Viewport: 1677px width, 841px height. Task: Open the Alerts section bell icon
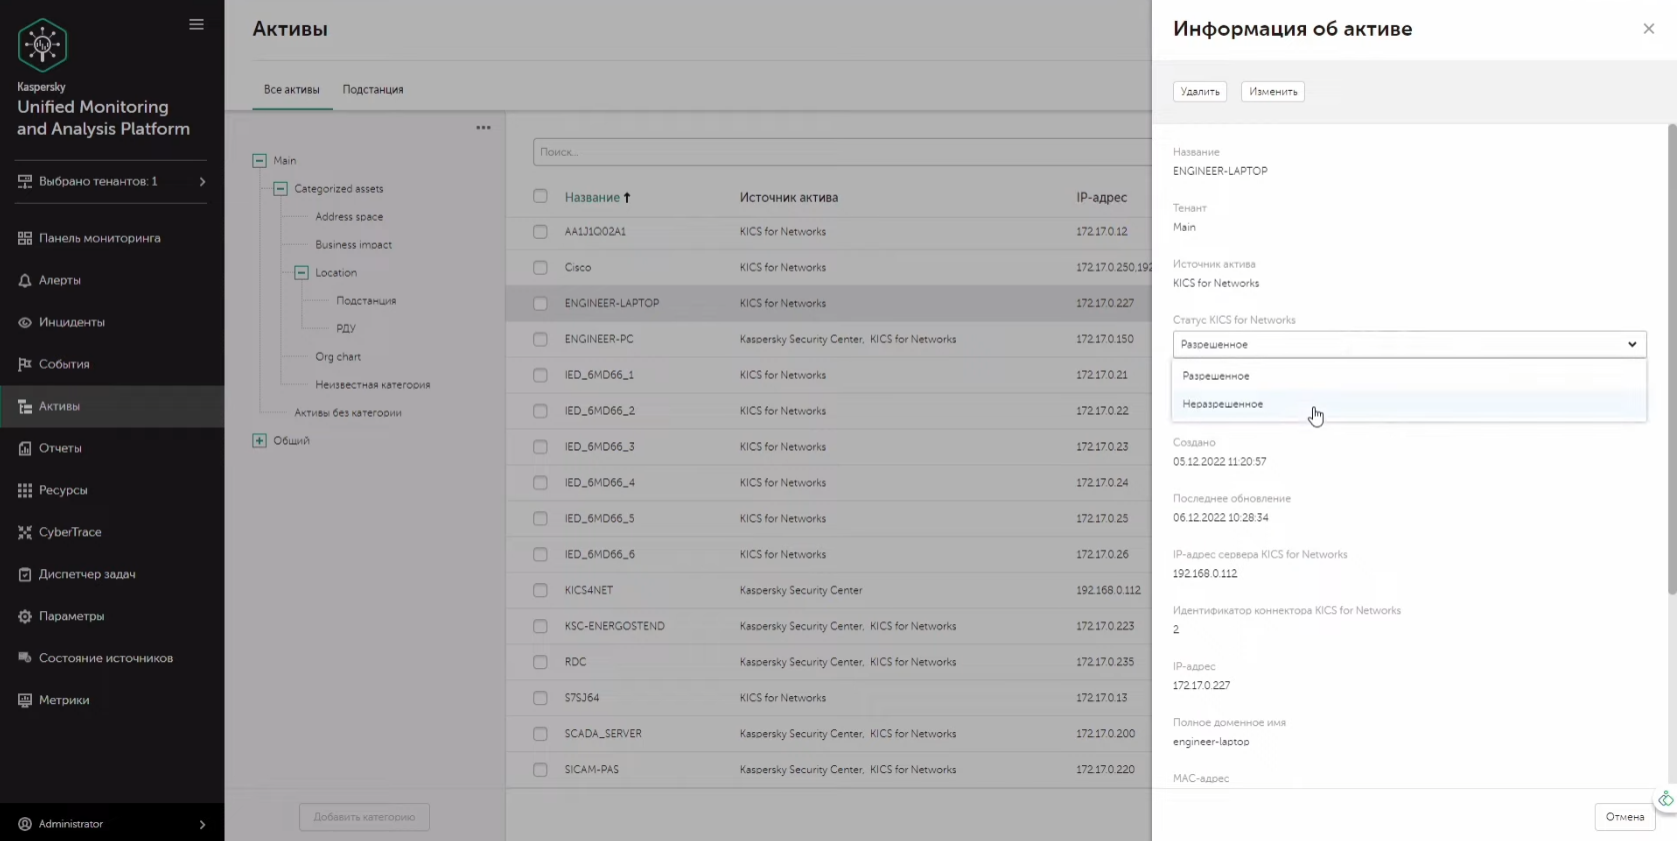tap(25, 281)
